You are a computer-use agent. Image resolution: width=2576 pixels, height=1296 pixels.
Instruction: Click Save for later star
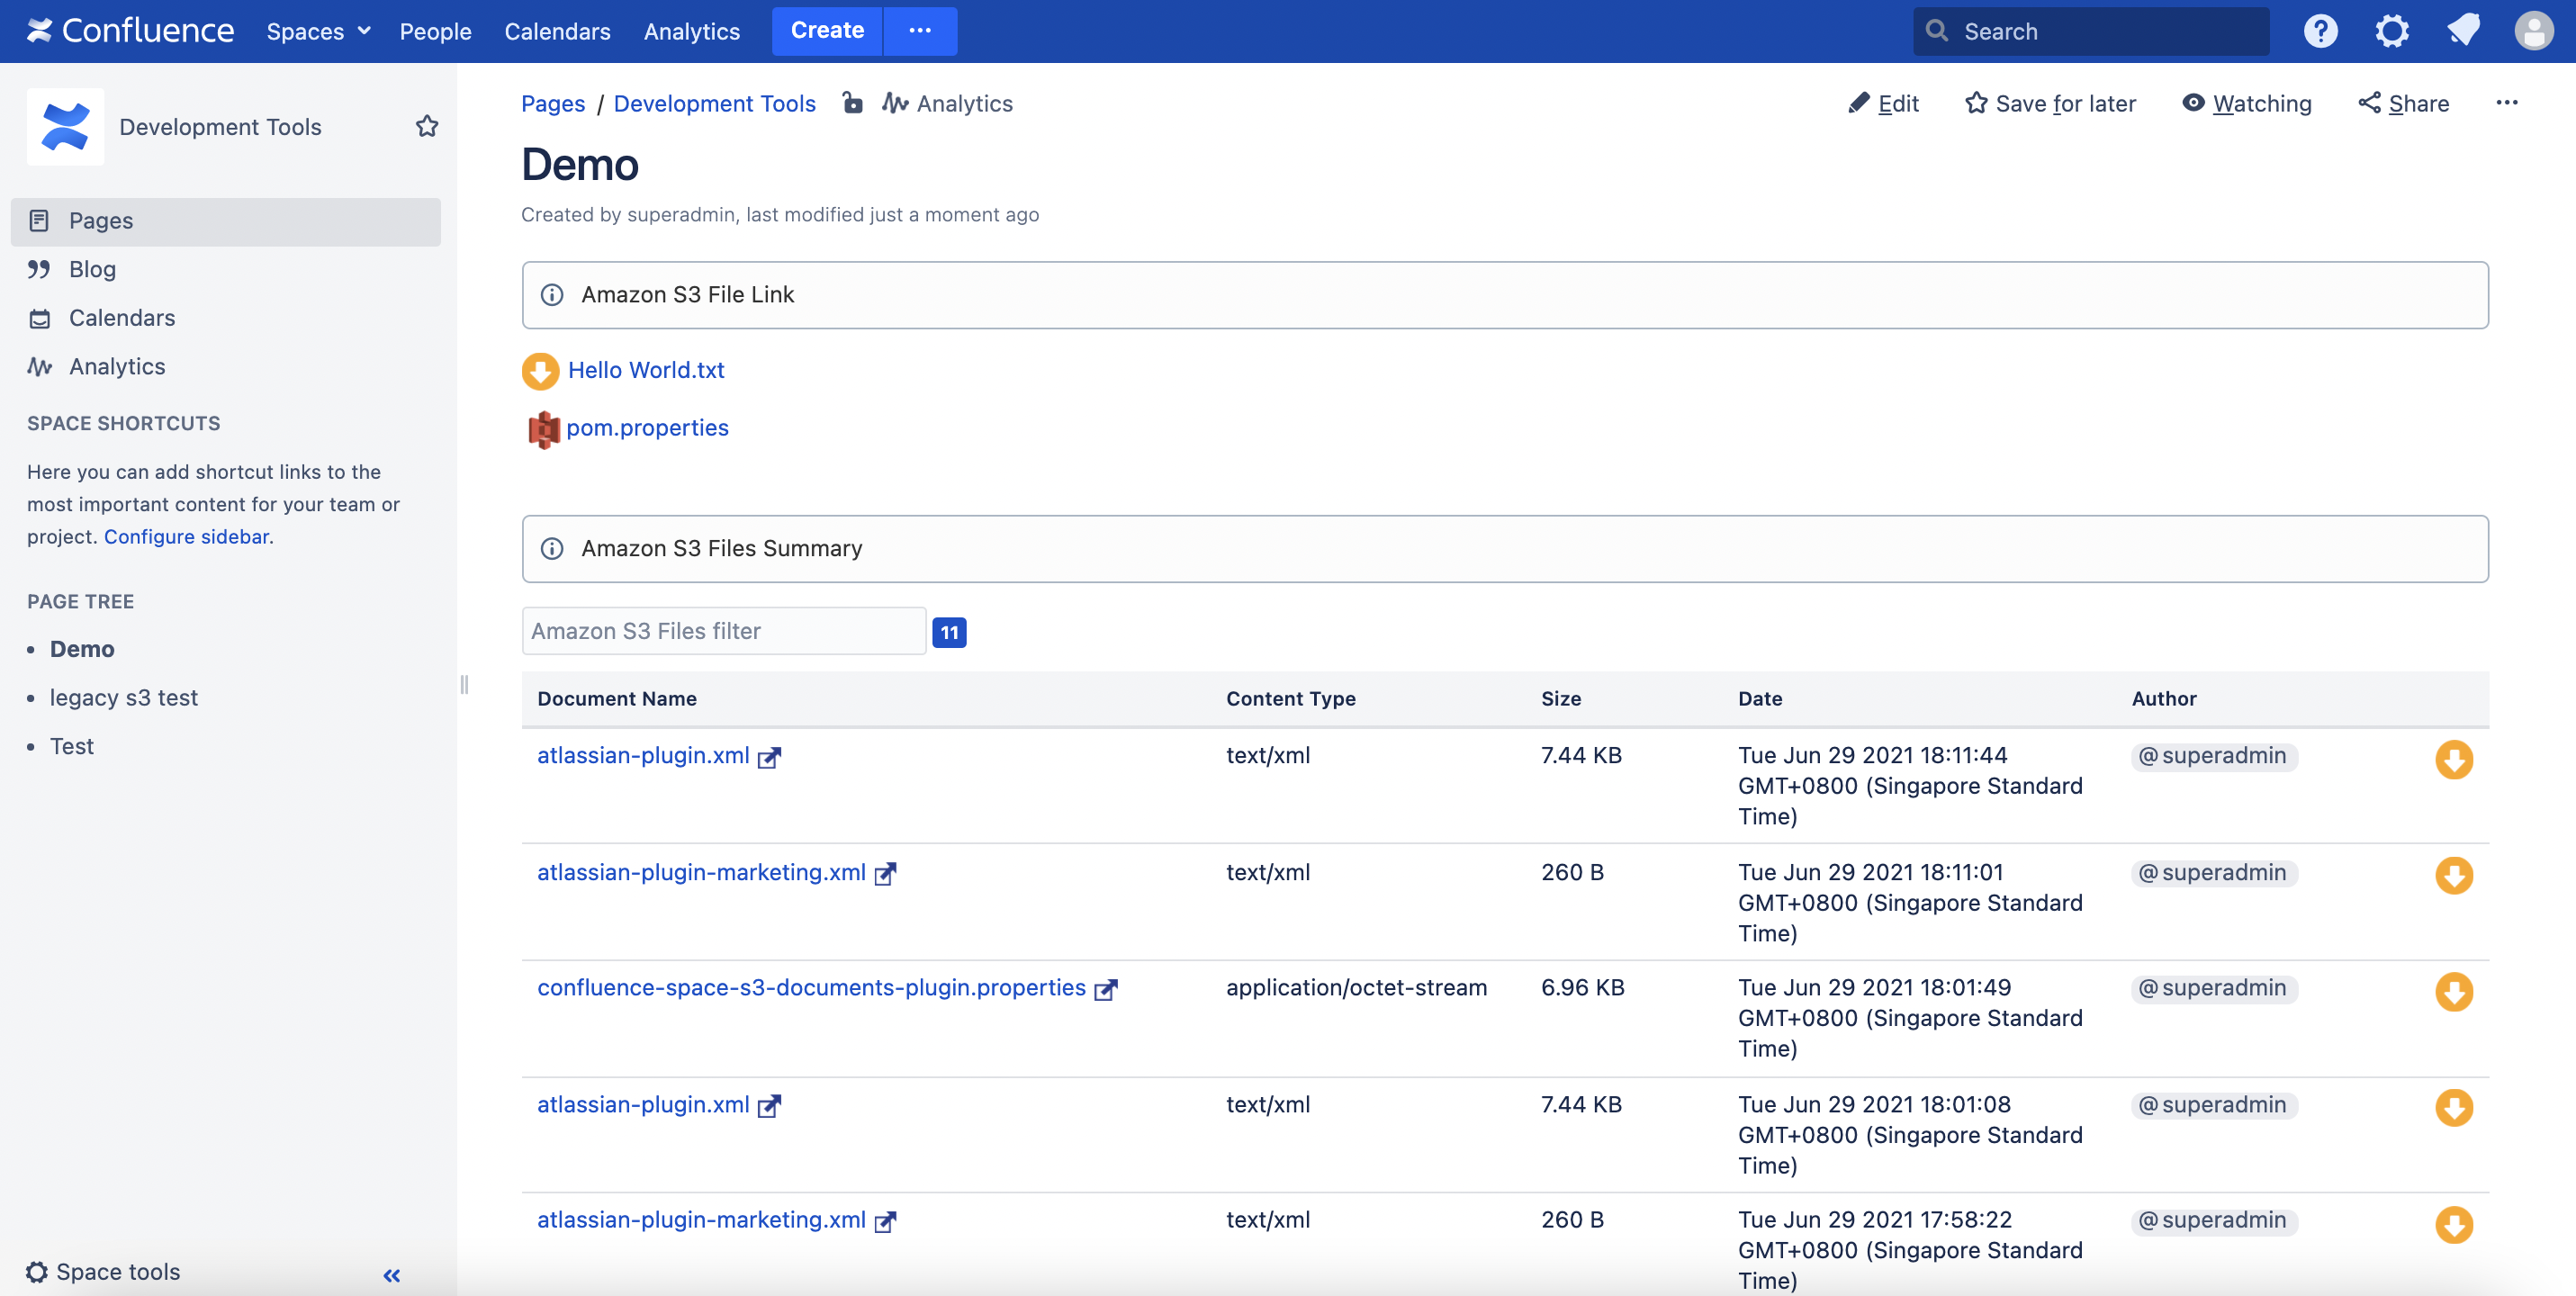[2050, 104]
